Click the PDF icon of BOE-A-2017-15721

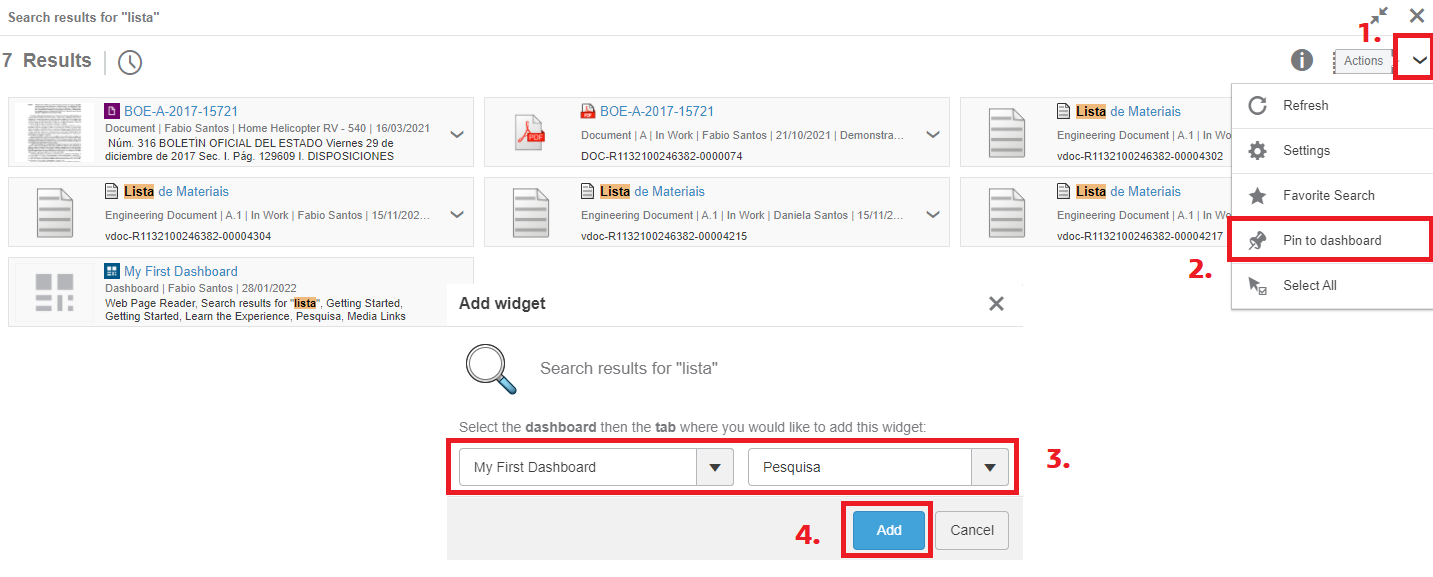tap(529, 133)
